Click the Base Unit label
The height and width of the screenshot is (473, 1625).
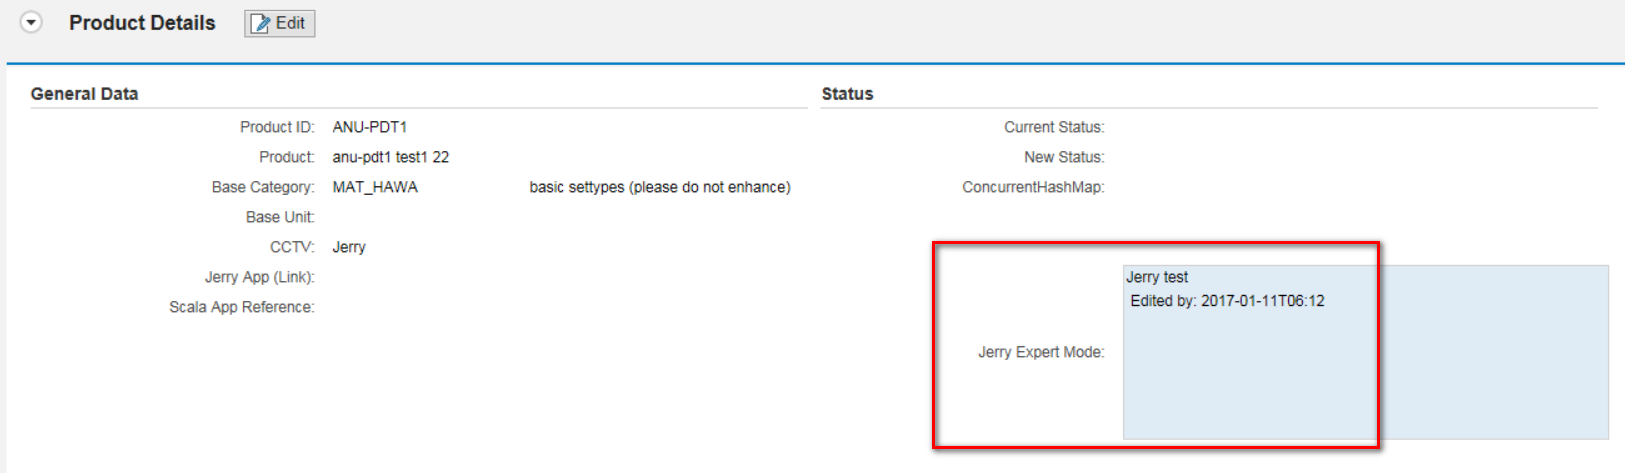point(280,217)
